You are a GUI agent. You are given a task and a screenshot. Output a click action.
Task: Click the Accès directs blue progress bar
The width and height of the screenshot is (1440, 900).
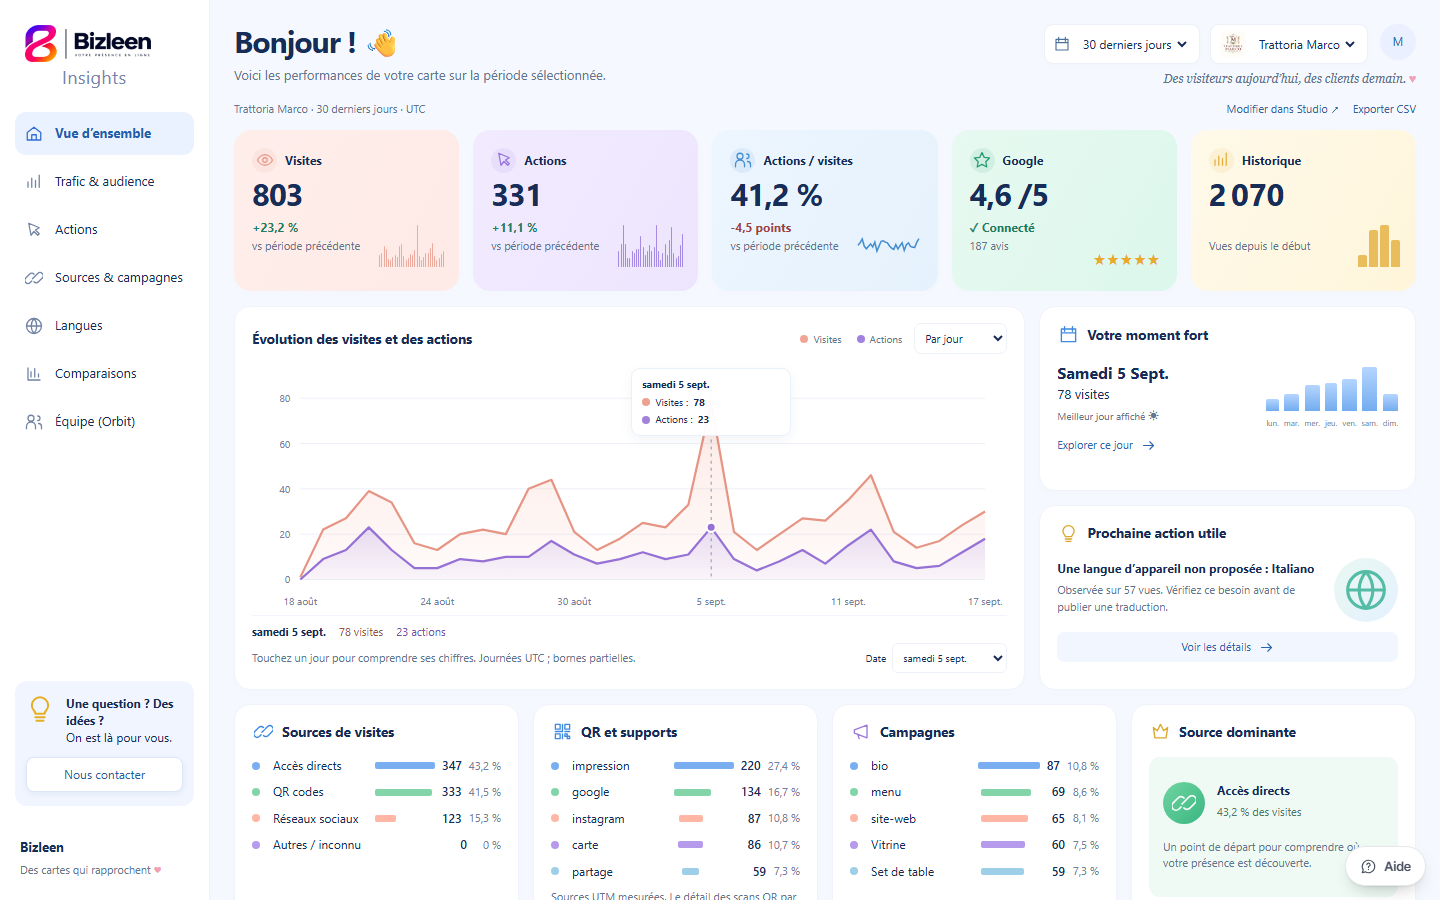pos(405,766)
